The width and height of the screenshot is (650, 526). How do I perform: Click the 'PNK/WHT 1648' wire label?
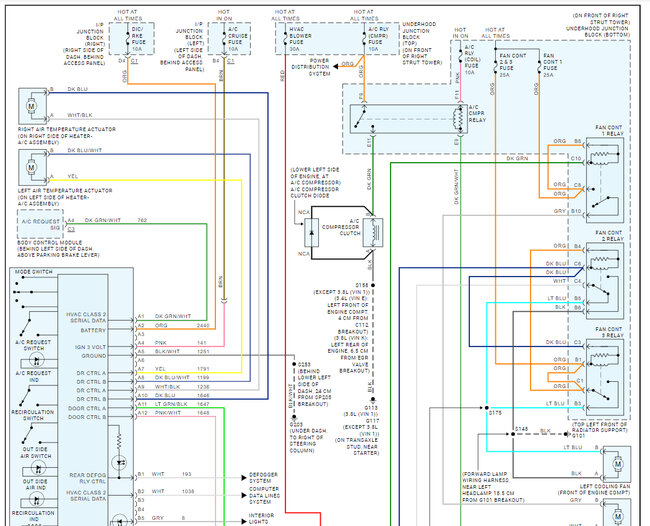pos(182,413)
